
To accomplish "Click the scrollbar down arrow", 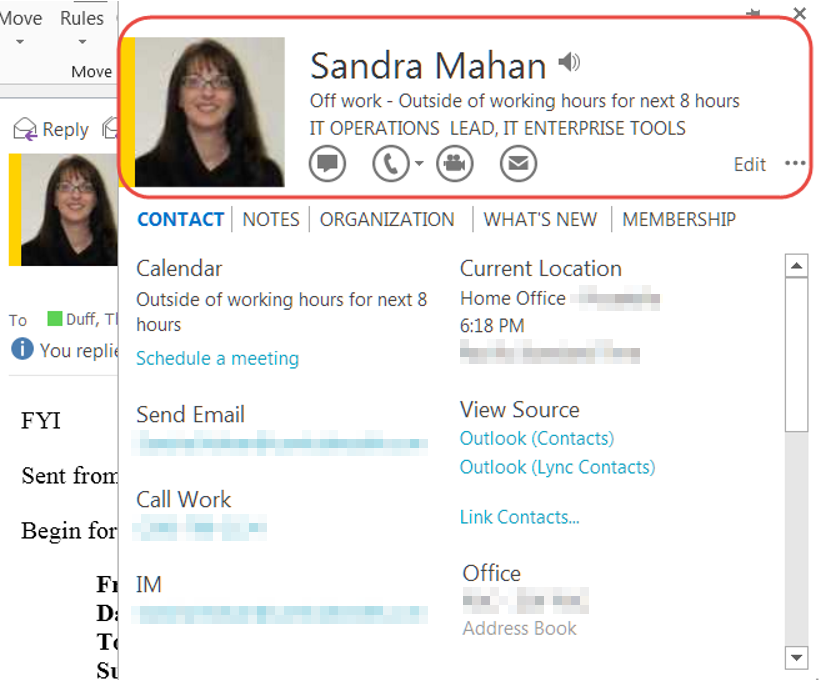I will pyautogui.click(x=797, y=657).
